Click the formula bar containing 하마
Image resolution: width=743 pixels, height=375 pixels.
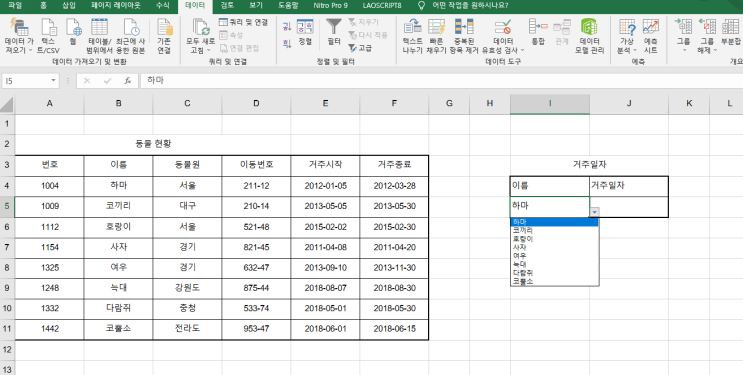point(441,81)
